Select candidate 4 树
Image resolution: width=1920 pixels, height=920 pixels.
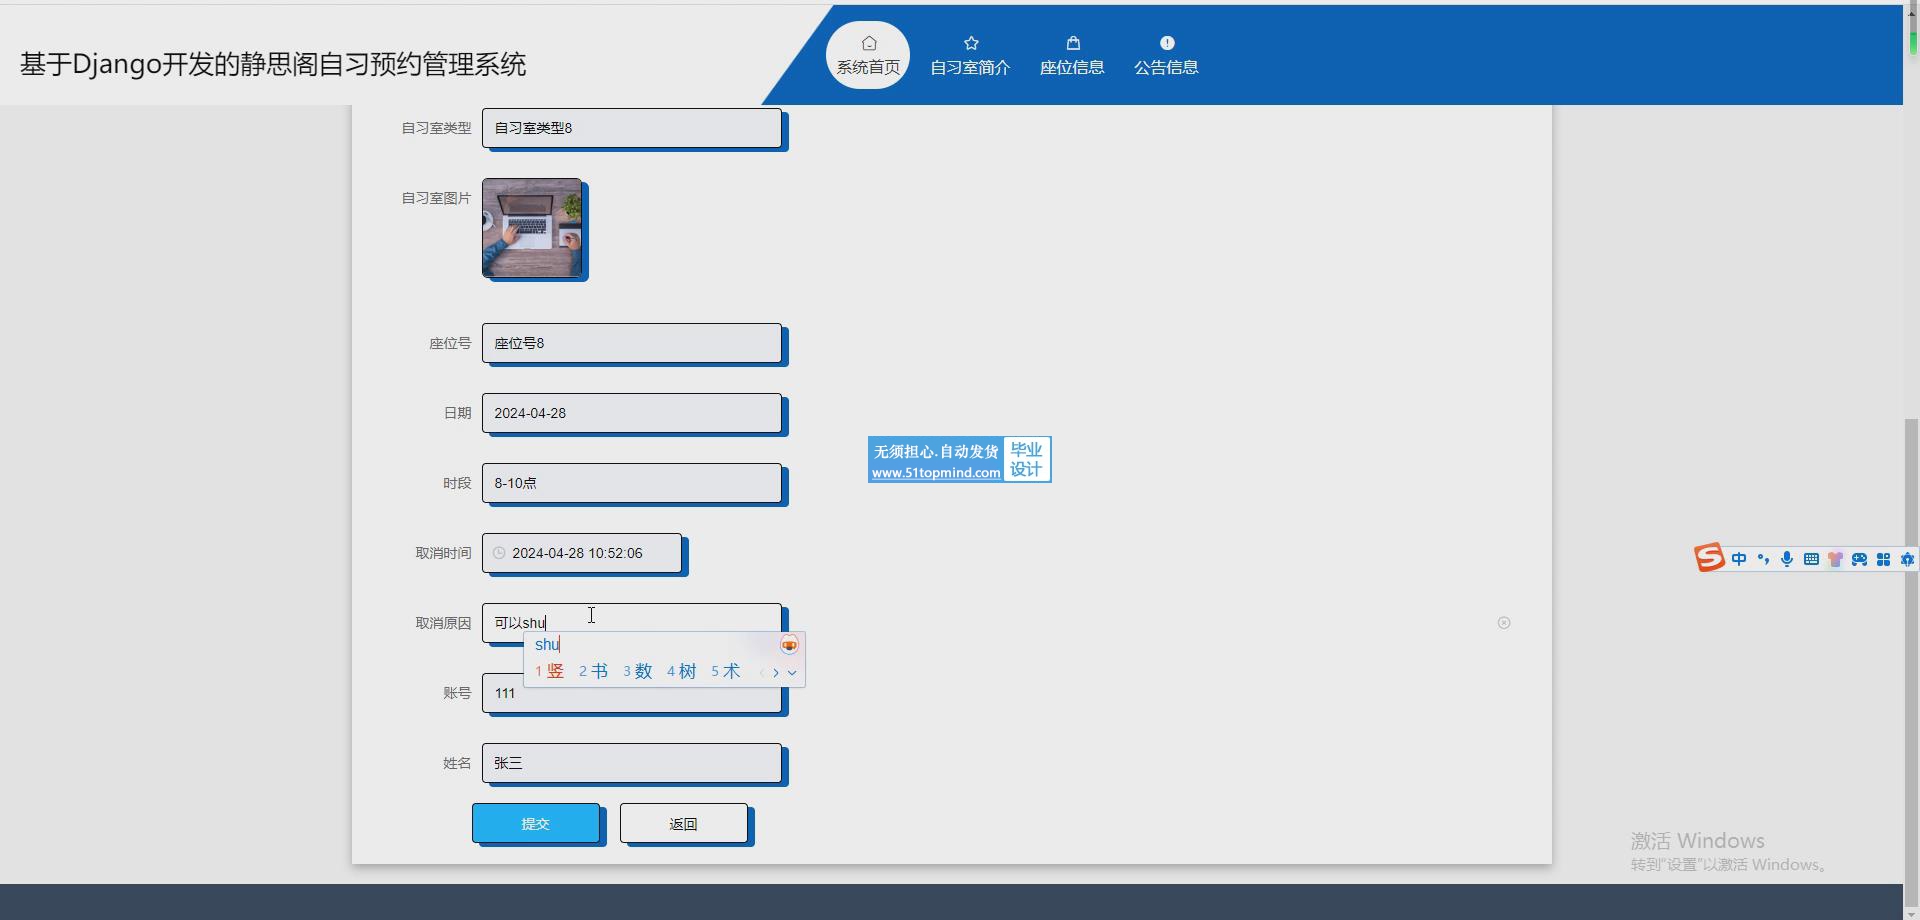(682, 671)
